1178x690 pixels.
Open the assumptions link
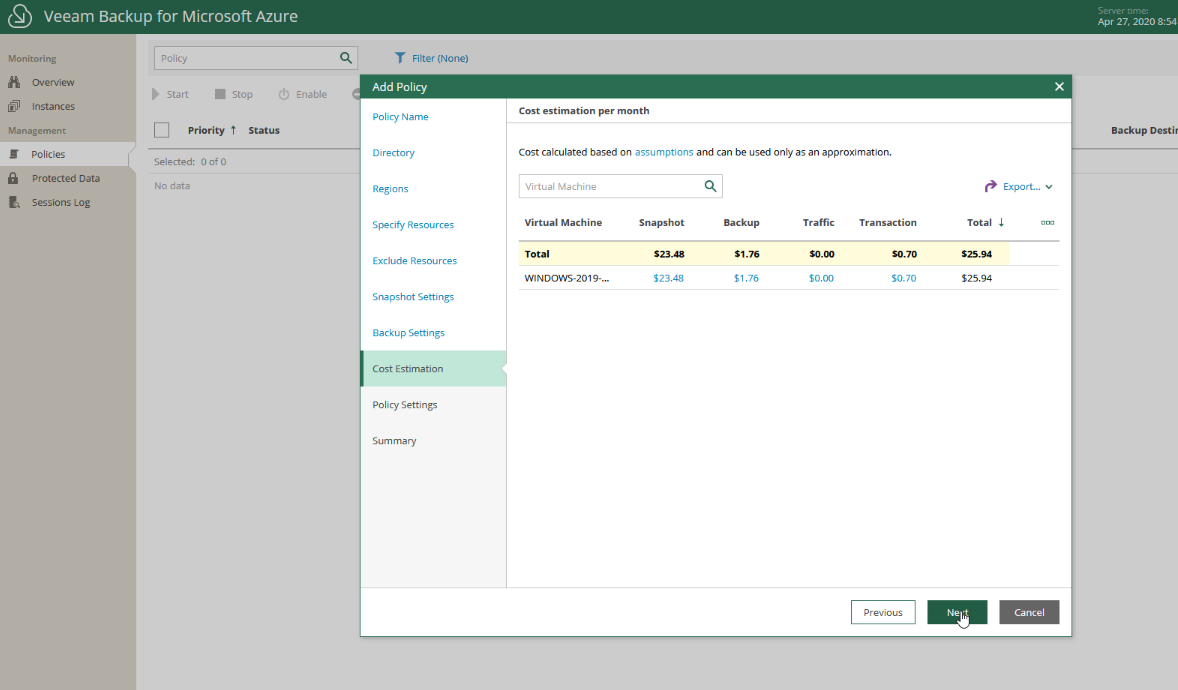(x=664, y=152)
